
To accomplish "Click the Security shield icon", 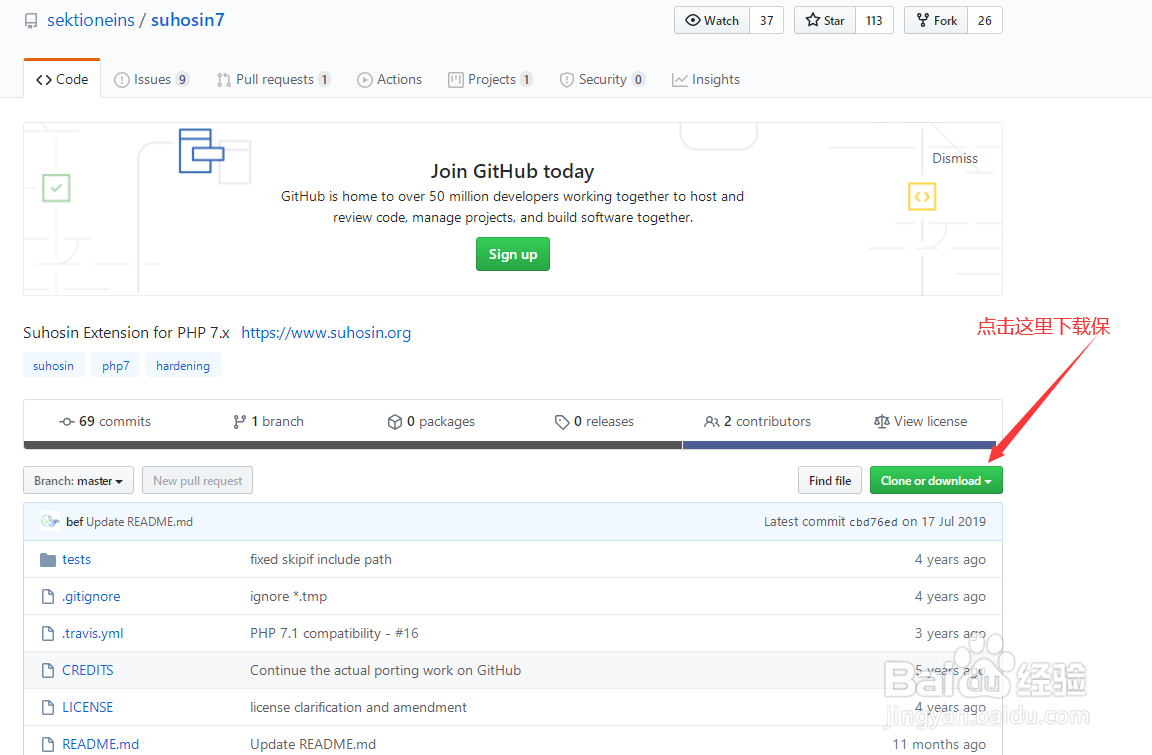I will pos(566,79).
